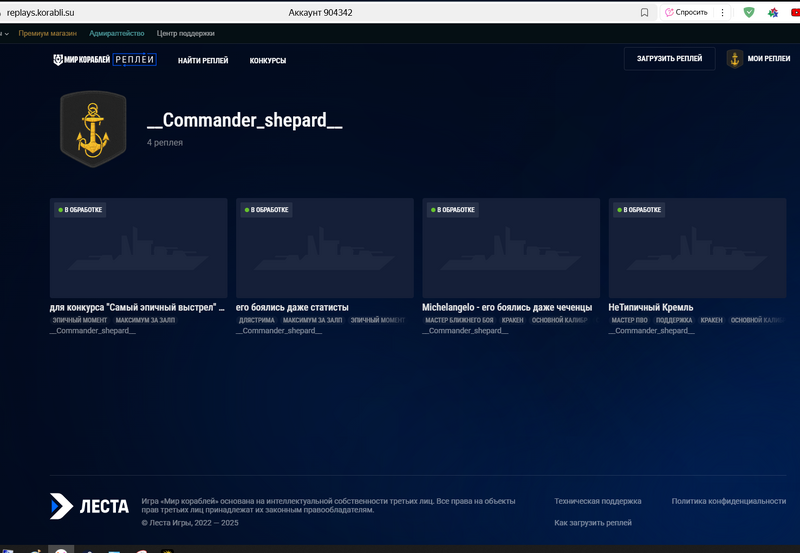This screenshot has height=553, width=800.
Task: Select Мастер ближнего боя tag
Action: (459, 320)
